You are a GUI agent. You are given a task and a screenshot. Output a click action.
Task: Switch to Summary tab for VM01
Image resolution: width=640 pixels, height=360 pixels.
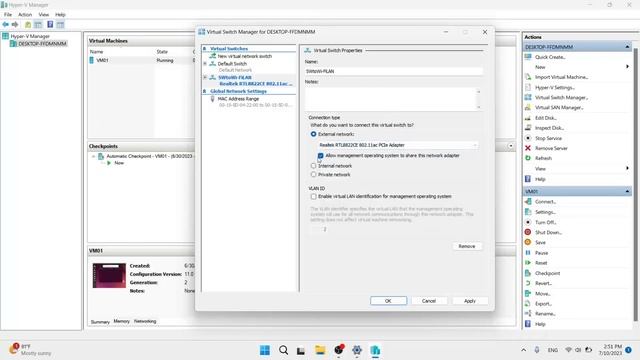100,322
